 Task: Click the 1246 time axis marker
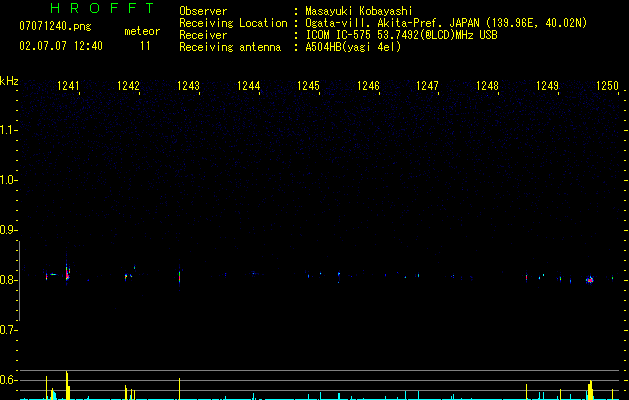pos(368,86)
